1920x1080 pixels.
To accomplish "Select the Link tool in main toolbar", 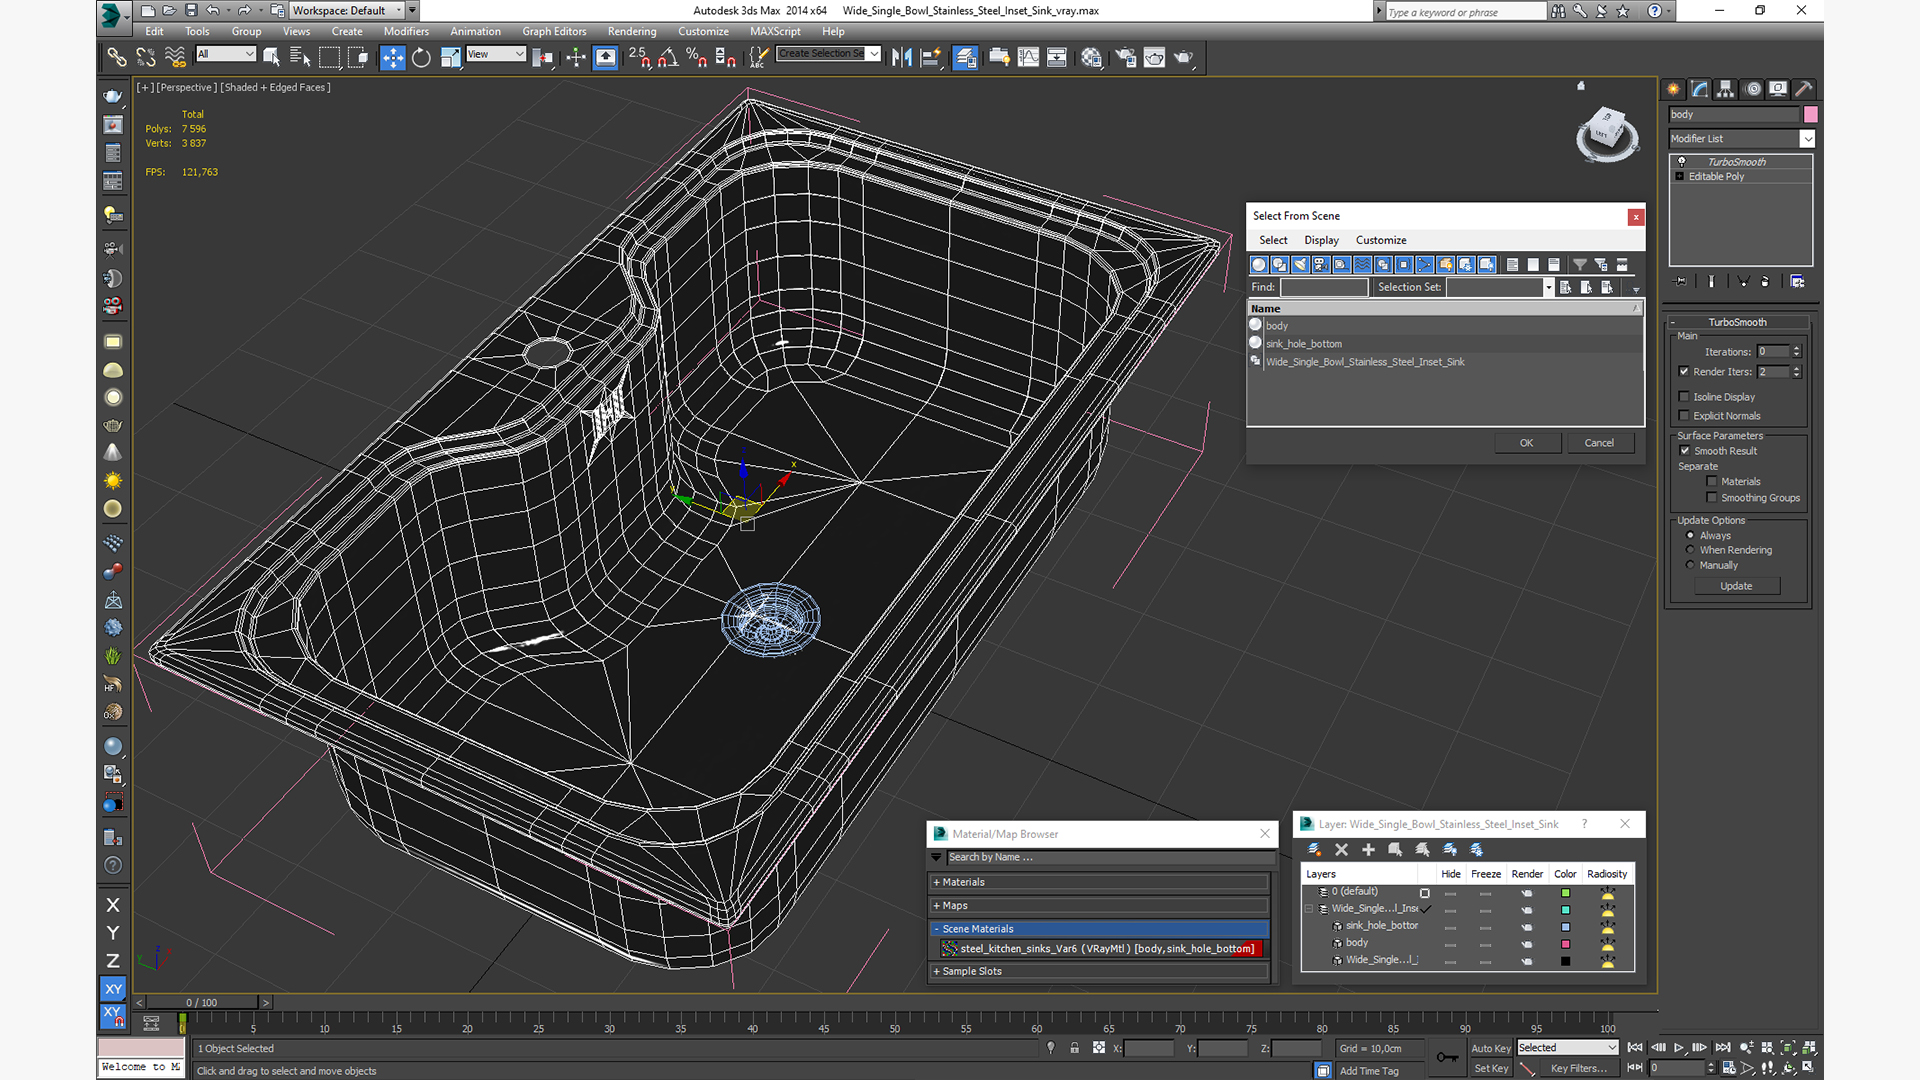I will click(x=117, y=57).
